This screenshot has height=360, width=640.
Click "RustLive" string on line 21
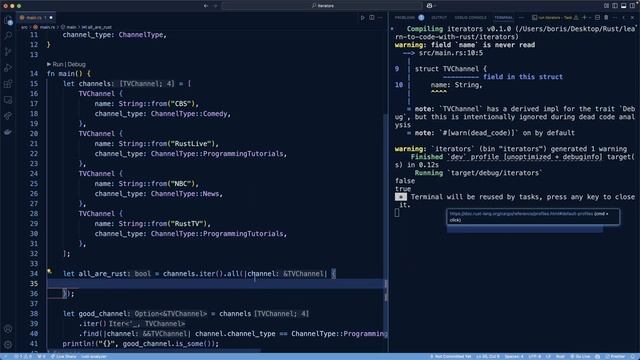tap(191, 144)
